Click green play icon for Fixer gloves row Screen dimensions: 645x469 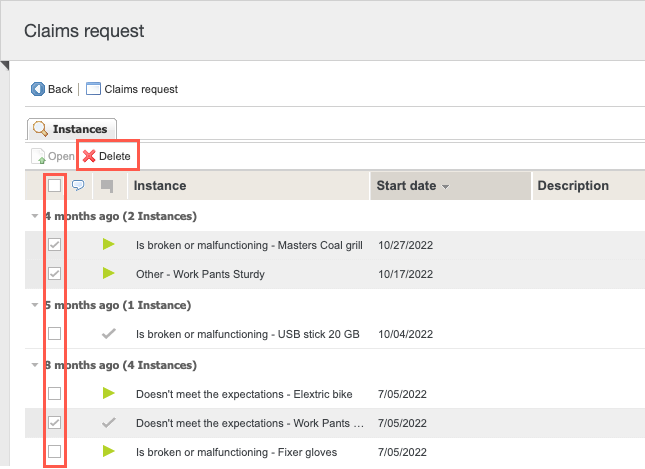(109, 452)
